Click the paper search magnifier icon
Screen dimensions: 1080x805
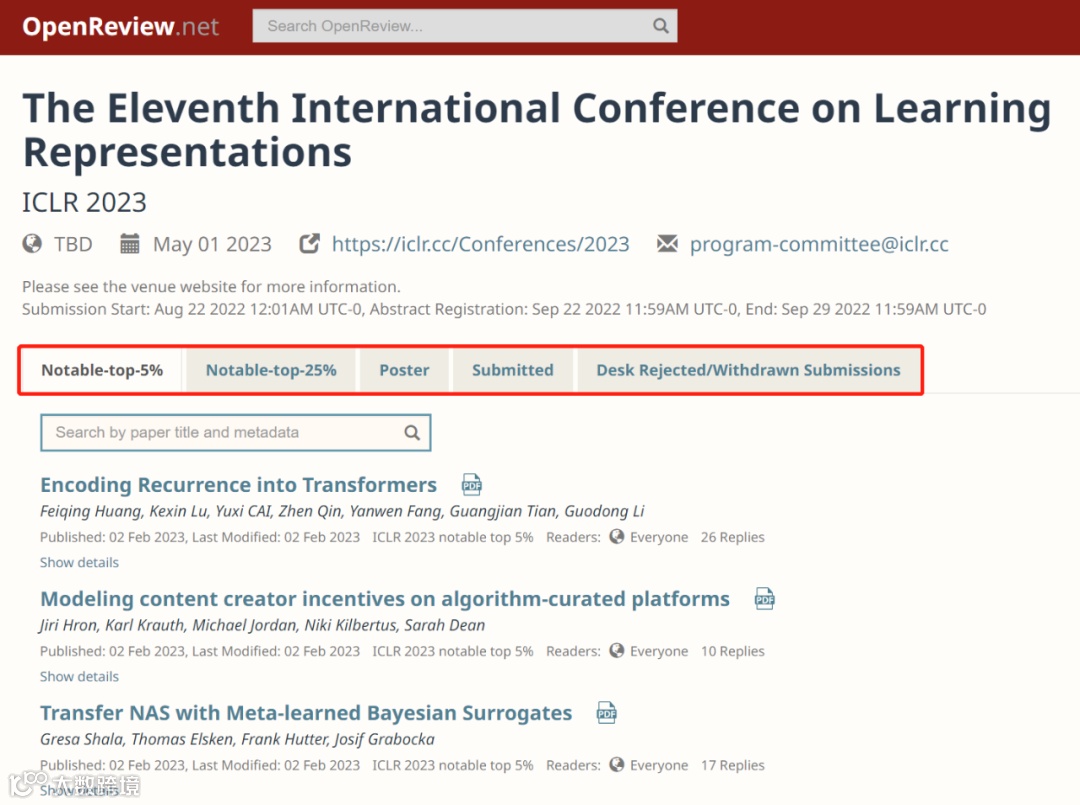click(x=412, y=433)
